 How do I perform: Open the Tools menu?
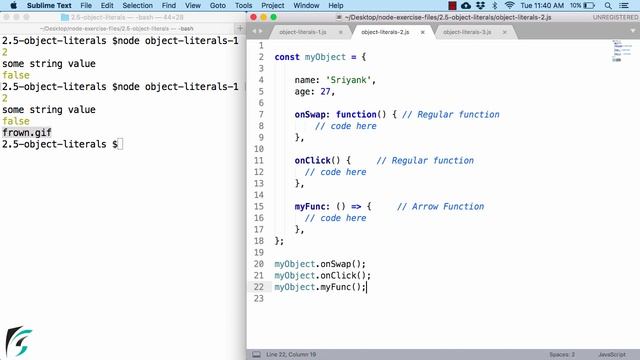243,5
